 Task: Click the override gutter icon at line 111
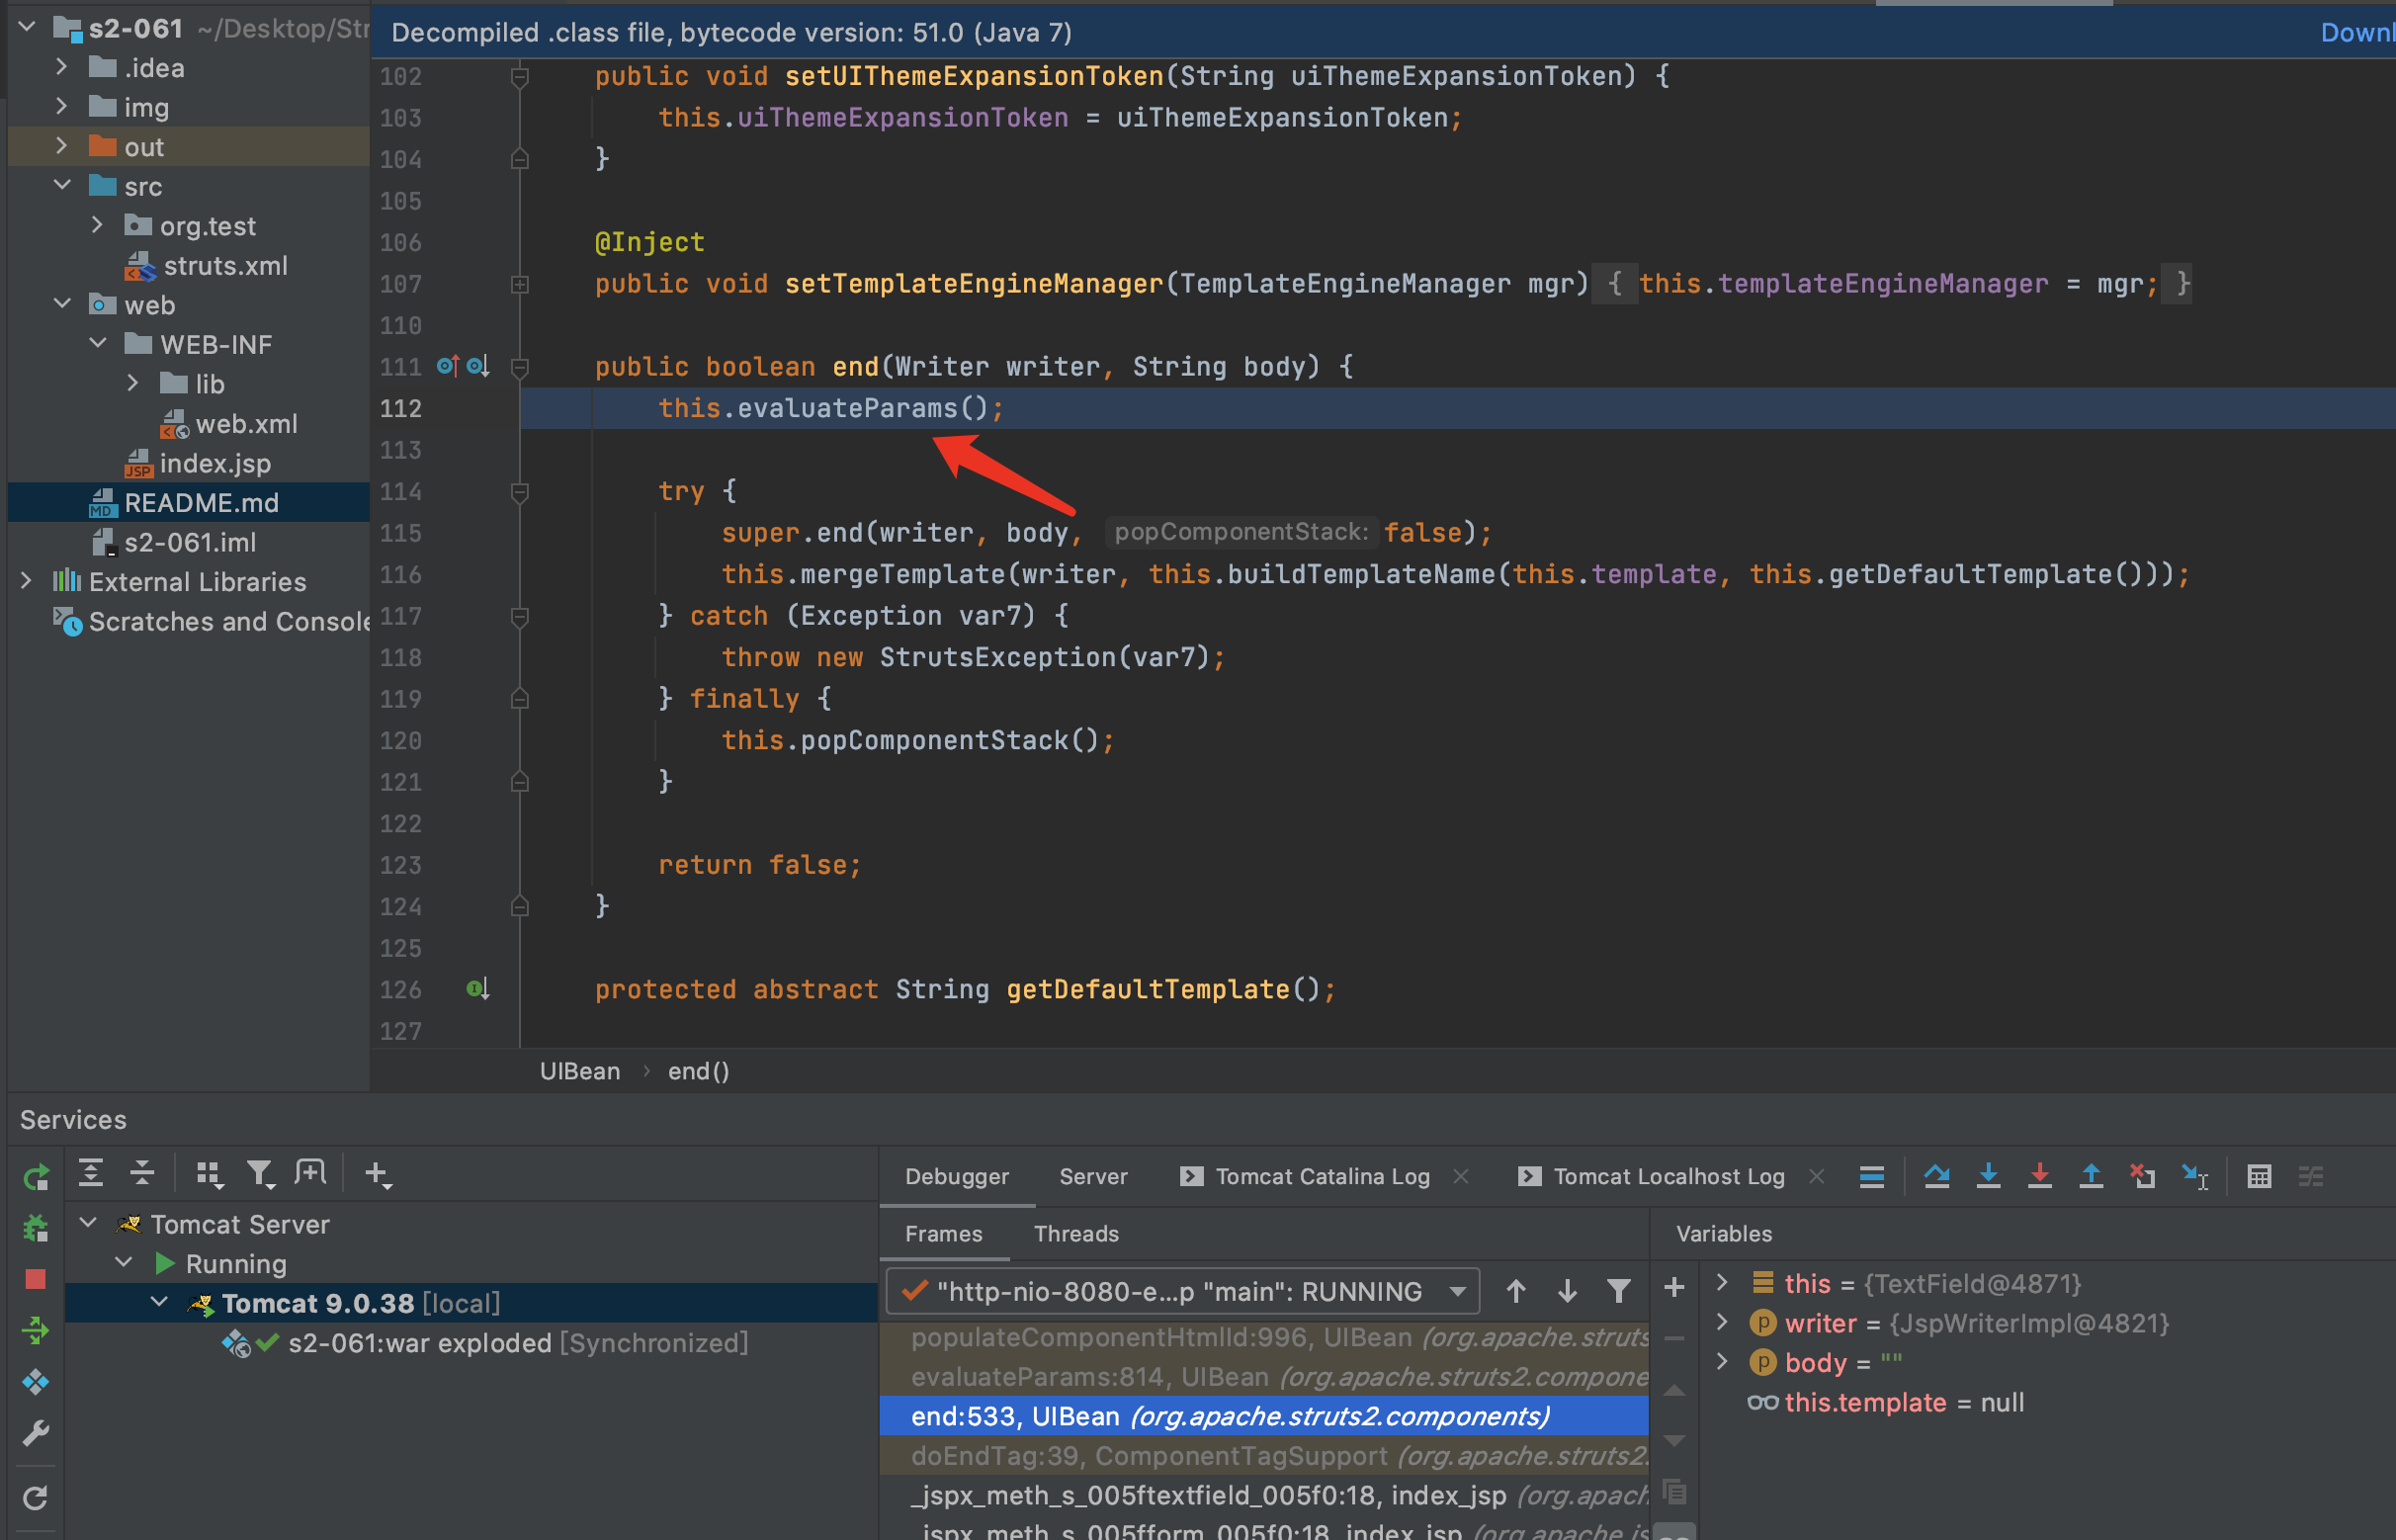[448, 366]
